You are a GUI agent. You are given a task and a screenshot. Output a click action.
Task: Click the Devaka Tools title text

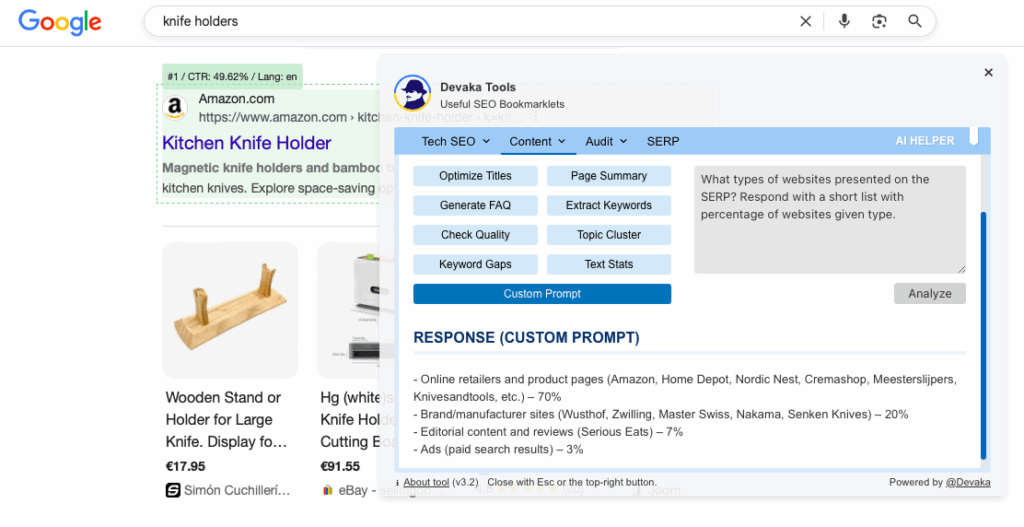[x=478, y=87]
